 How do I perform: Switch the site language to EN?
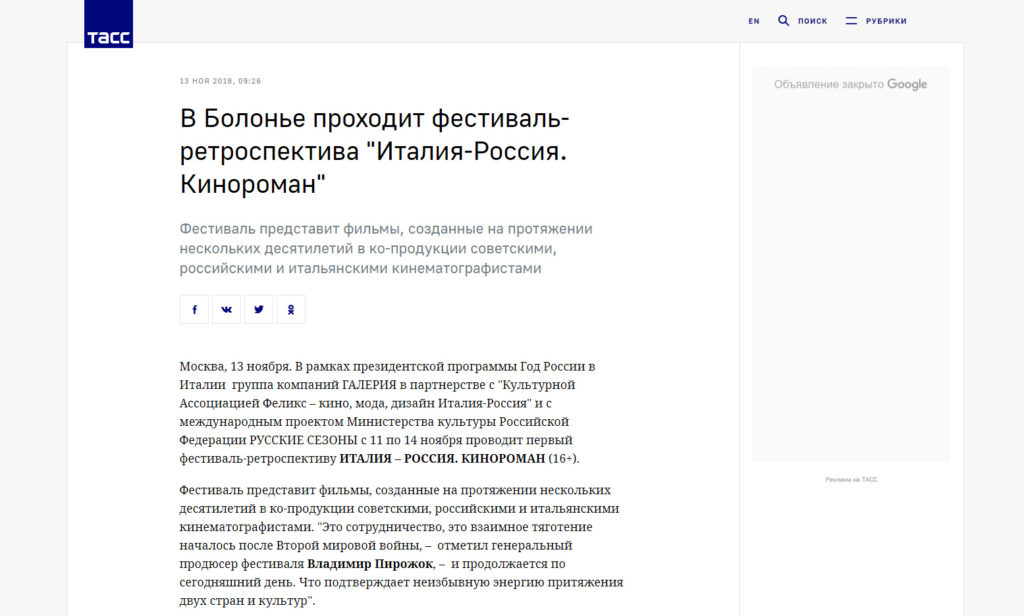pyautogui.click(x=754, y=21)
